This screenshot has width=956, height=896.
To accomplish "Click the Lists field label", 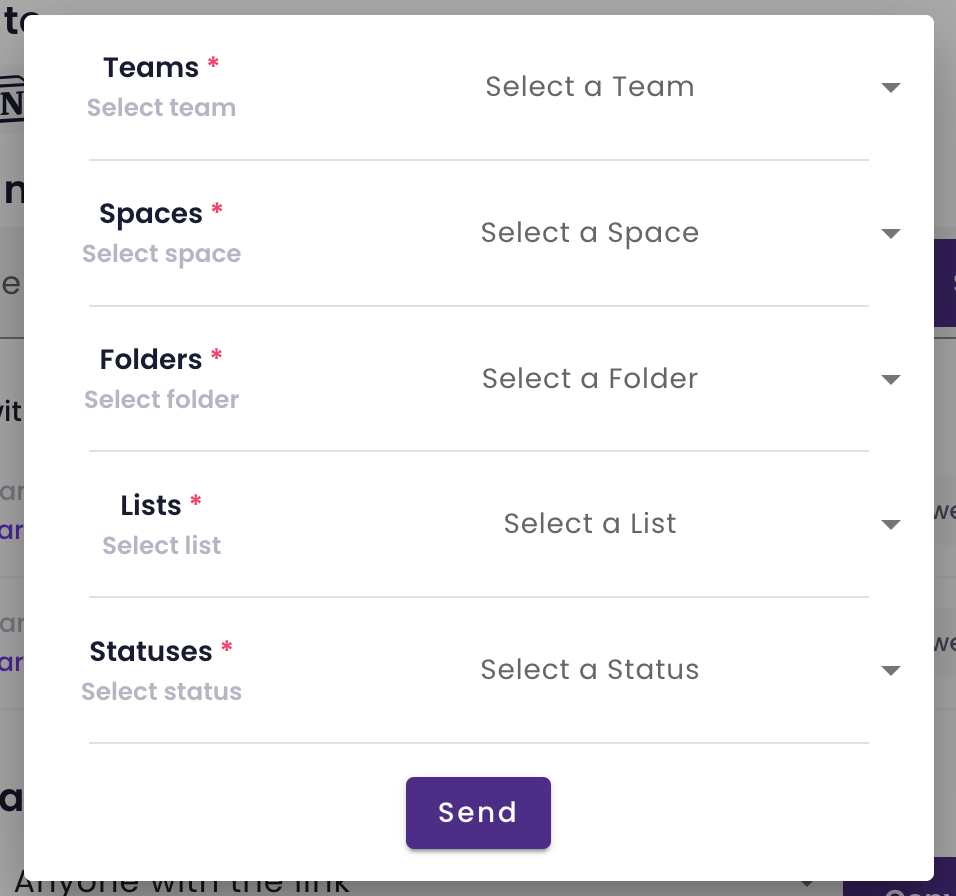I will click(x=151, y=505).
